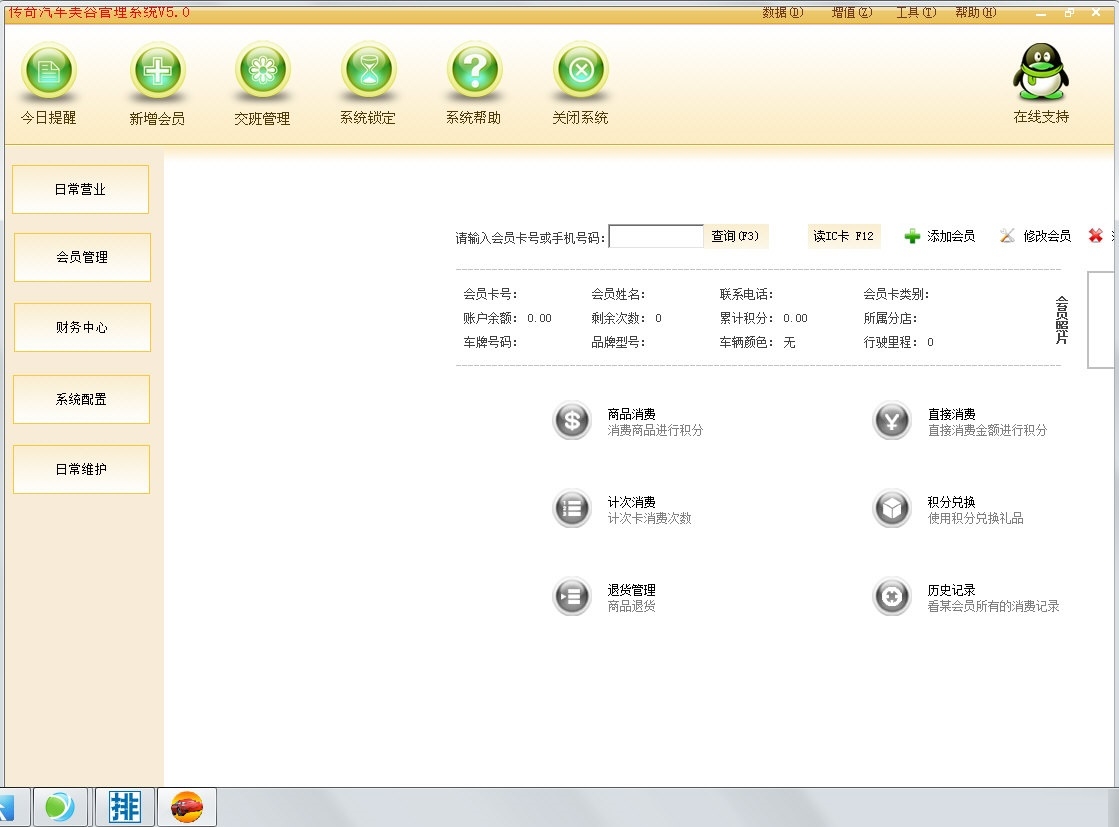Open the 今日提醒 reminder icon
Screen dimensions: 1119x827
(x=48, y=72)
